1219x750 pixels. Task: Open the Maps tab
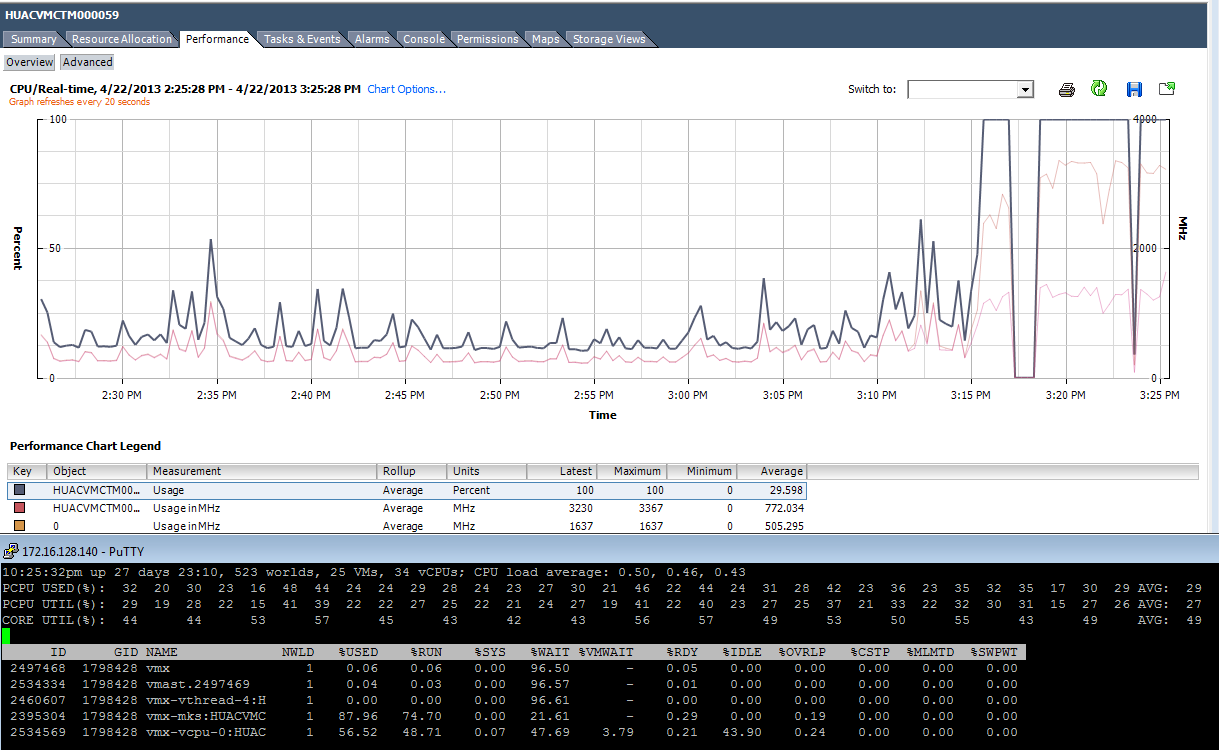coord(544,39)
